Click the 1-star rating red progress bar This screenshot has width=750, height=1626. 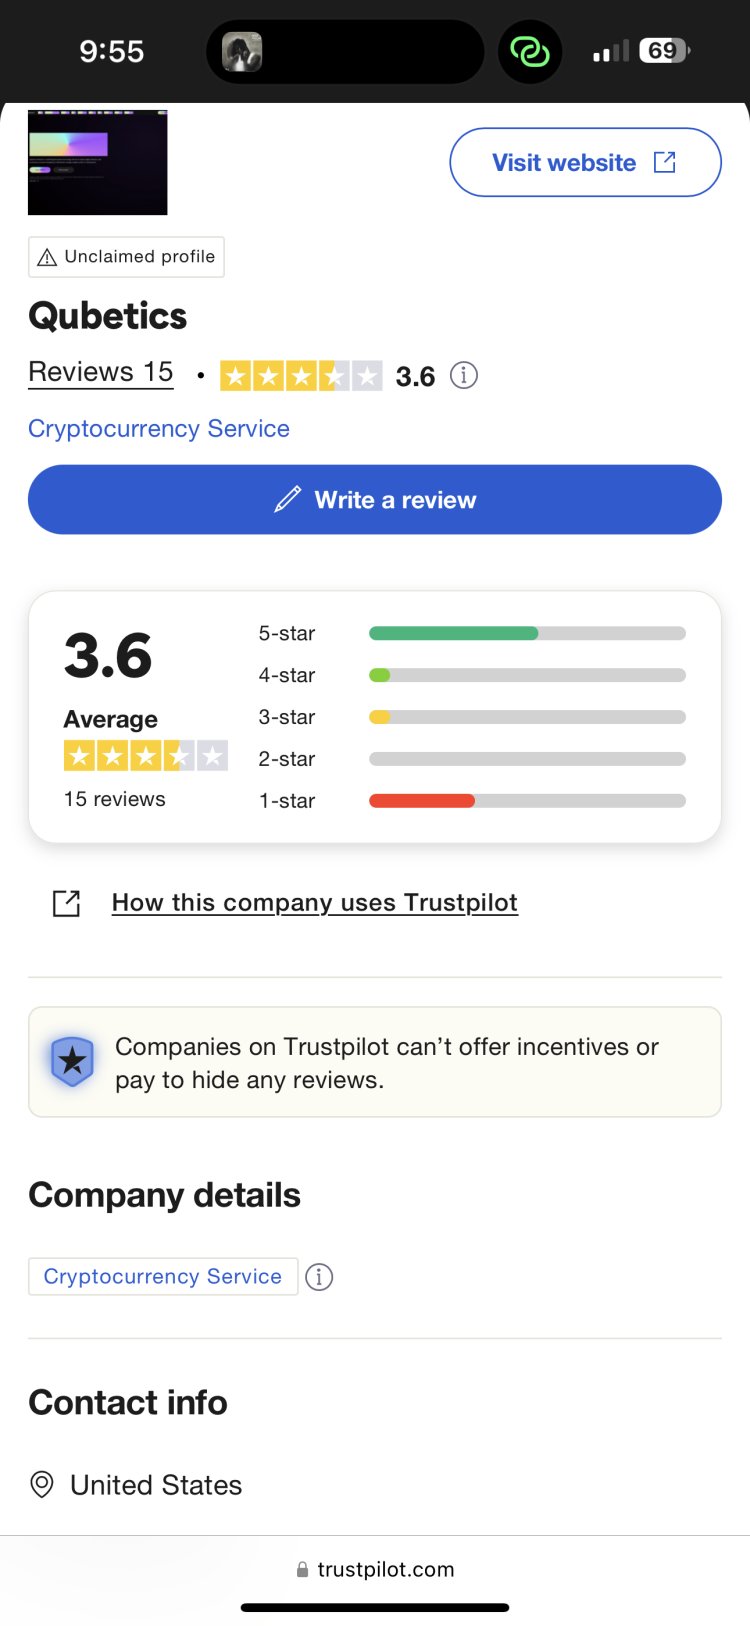tap(420, 800)
